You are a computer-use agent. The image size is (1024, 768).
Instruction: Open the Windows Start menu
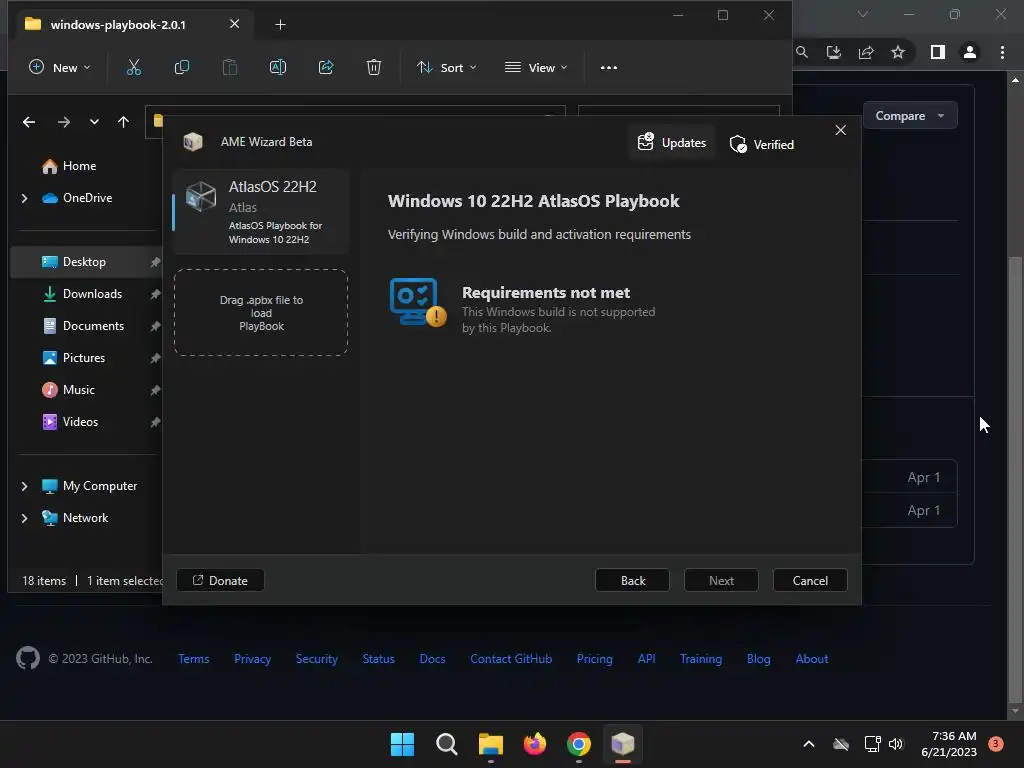tap(402, 744)
